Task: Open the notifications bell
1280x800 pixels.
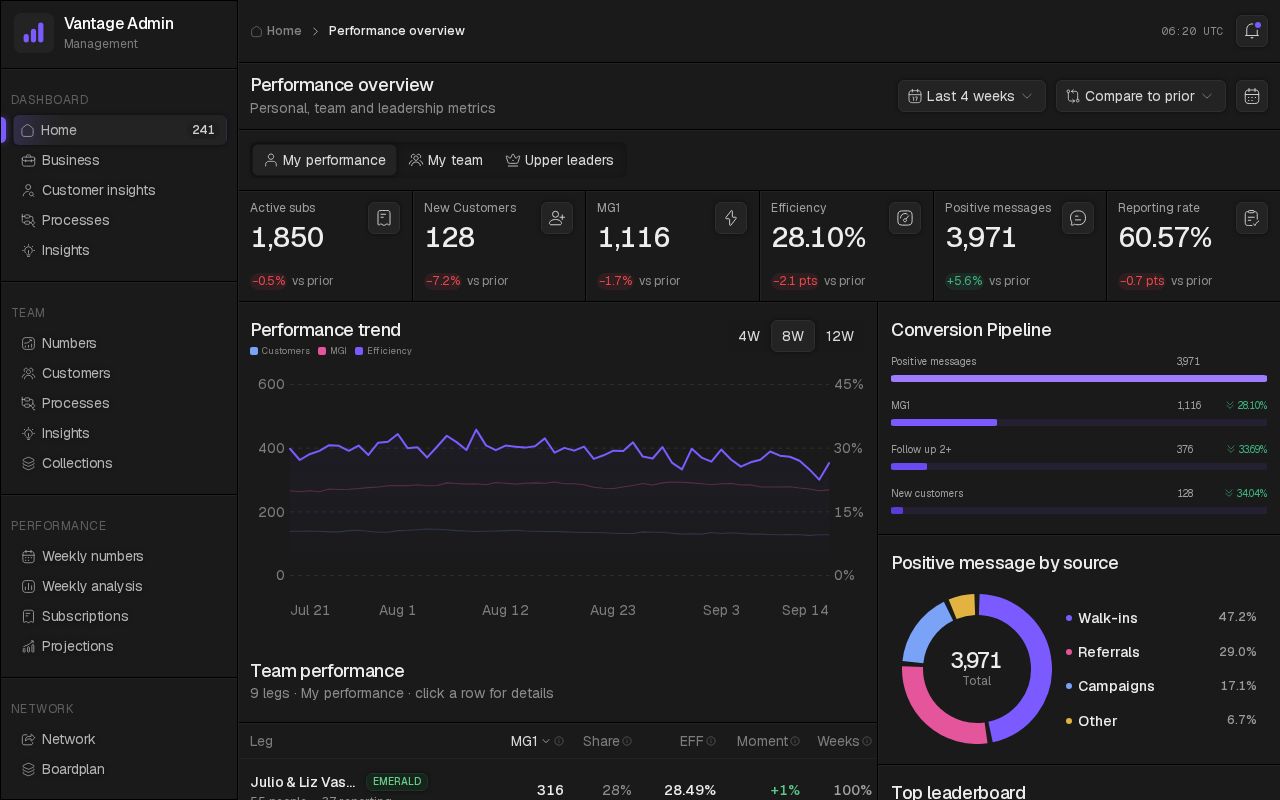Action: (x=1252, y=31)
